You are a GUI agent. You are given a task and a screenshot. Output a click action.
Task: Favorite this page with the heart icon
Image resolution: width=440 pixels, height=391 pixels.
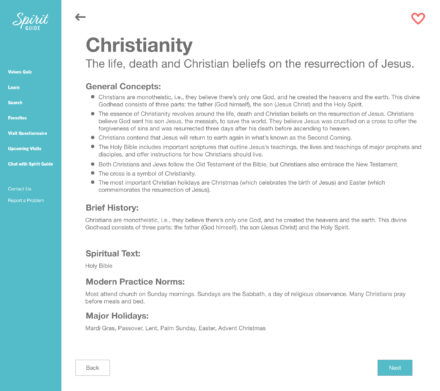click(x=418, y=18)
